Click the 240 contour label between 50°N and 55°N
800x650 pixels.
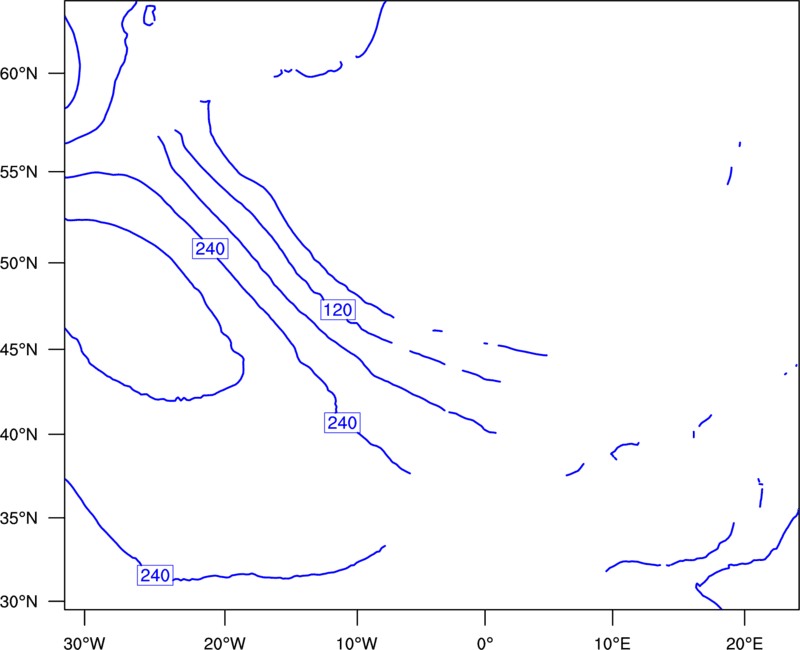coord(210,248)
